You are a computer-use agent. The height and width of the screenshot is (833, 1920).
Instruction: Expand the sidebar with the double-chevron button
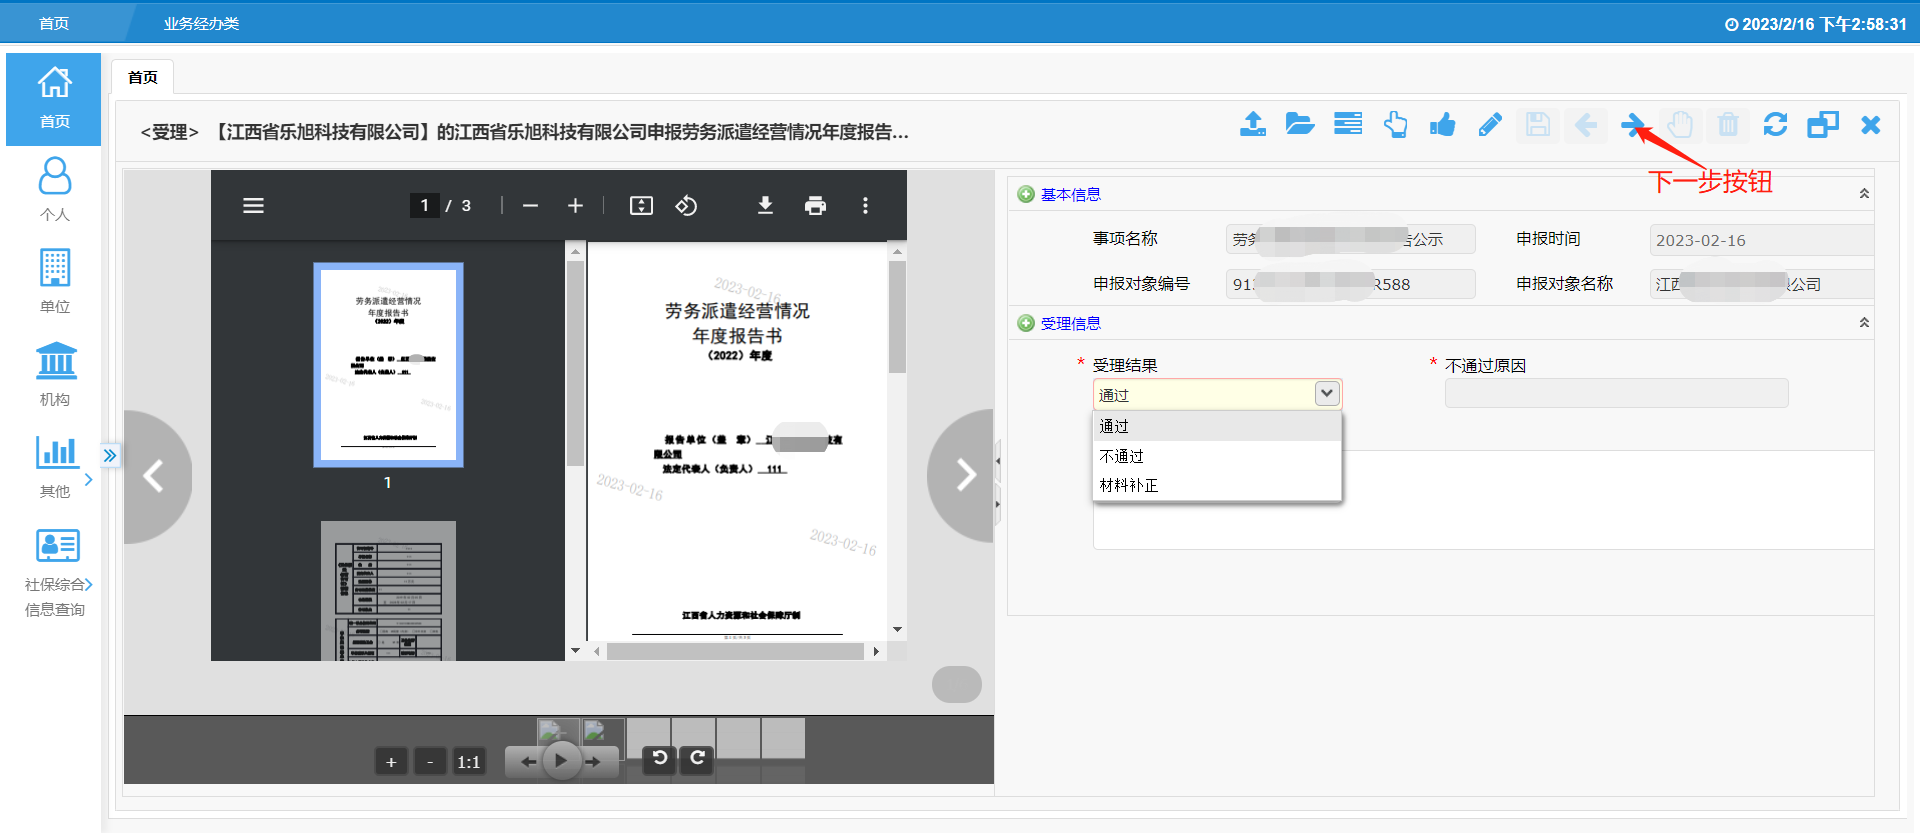110,455
